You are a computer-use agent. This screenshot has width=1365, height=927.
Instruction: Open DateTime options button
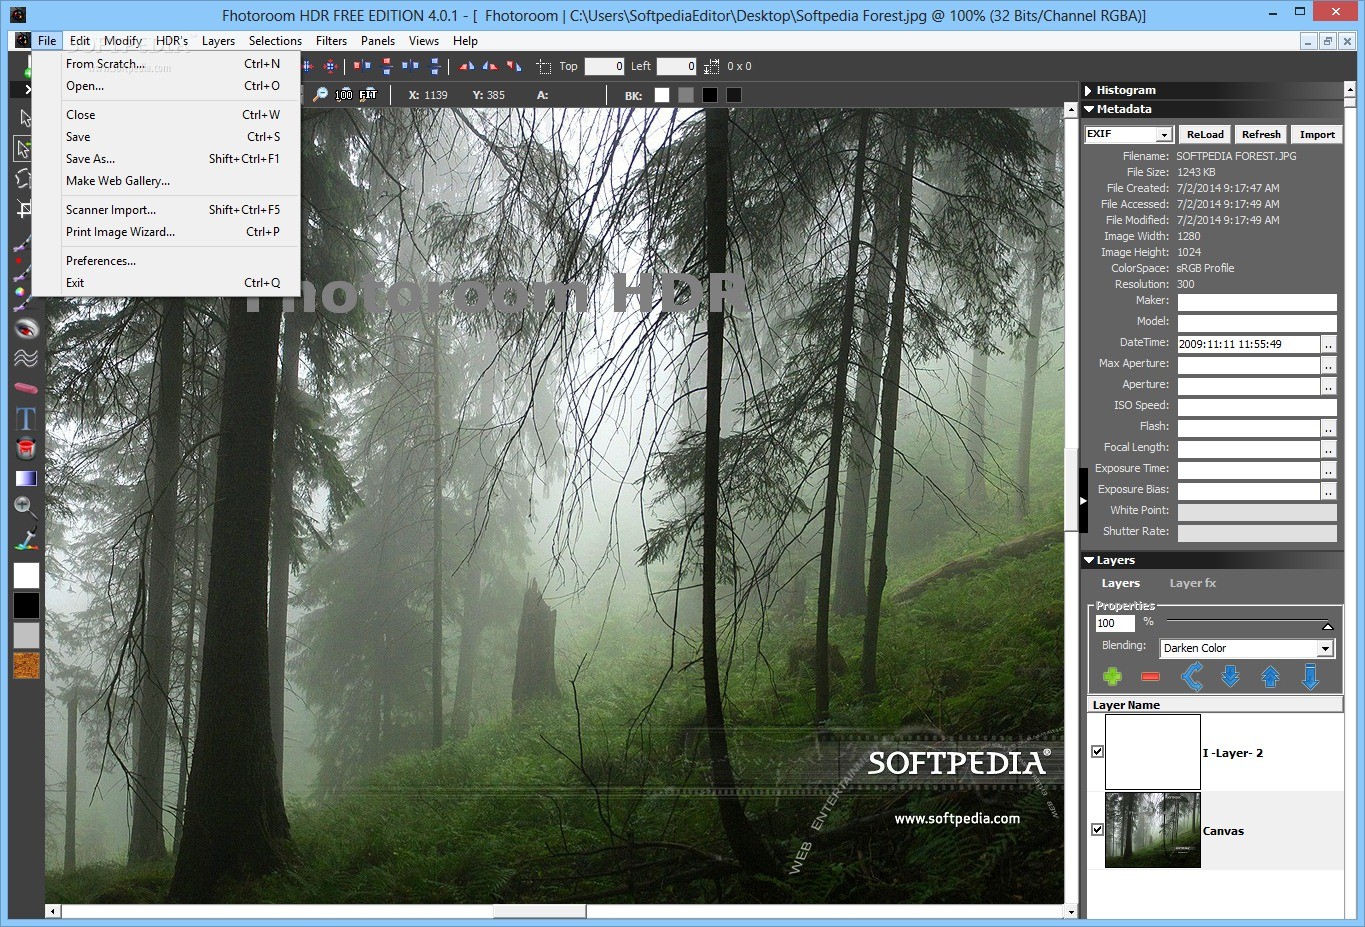tap(1328, 344)
